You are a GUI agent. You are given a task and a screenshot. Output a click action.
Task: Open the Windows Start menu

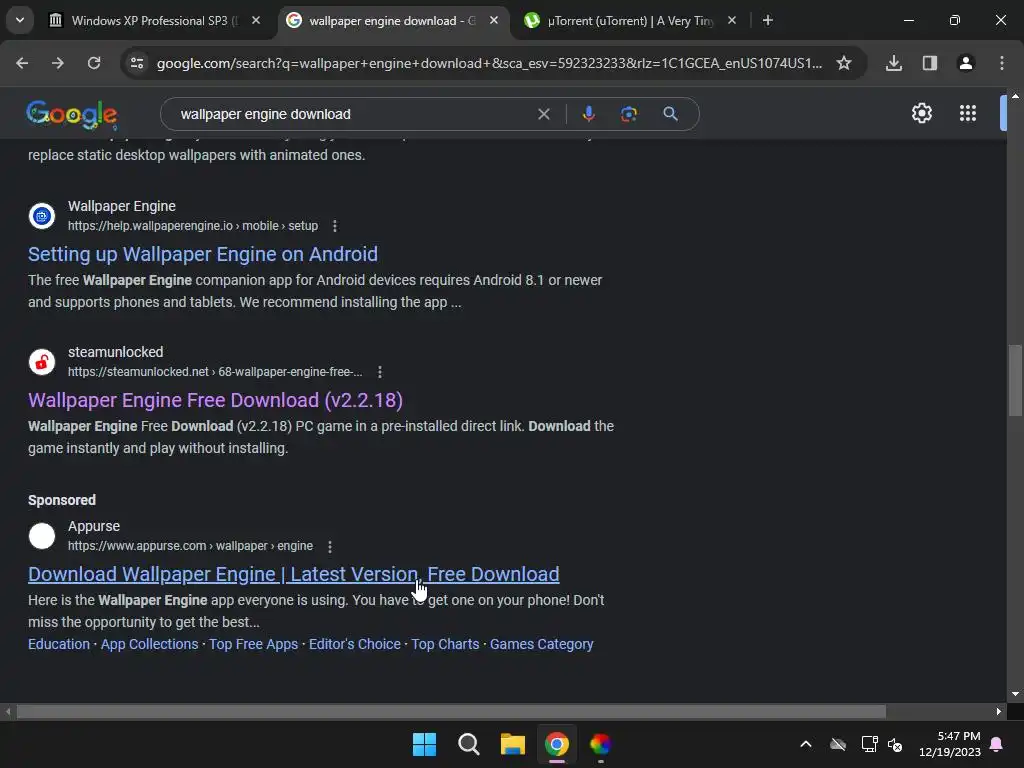click(x=424, y=744)
